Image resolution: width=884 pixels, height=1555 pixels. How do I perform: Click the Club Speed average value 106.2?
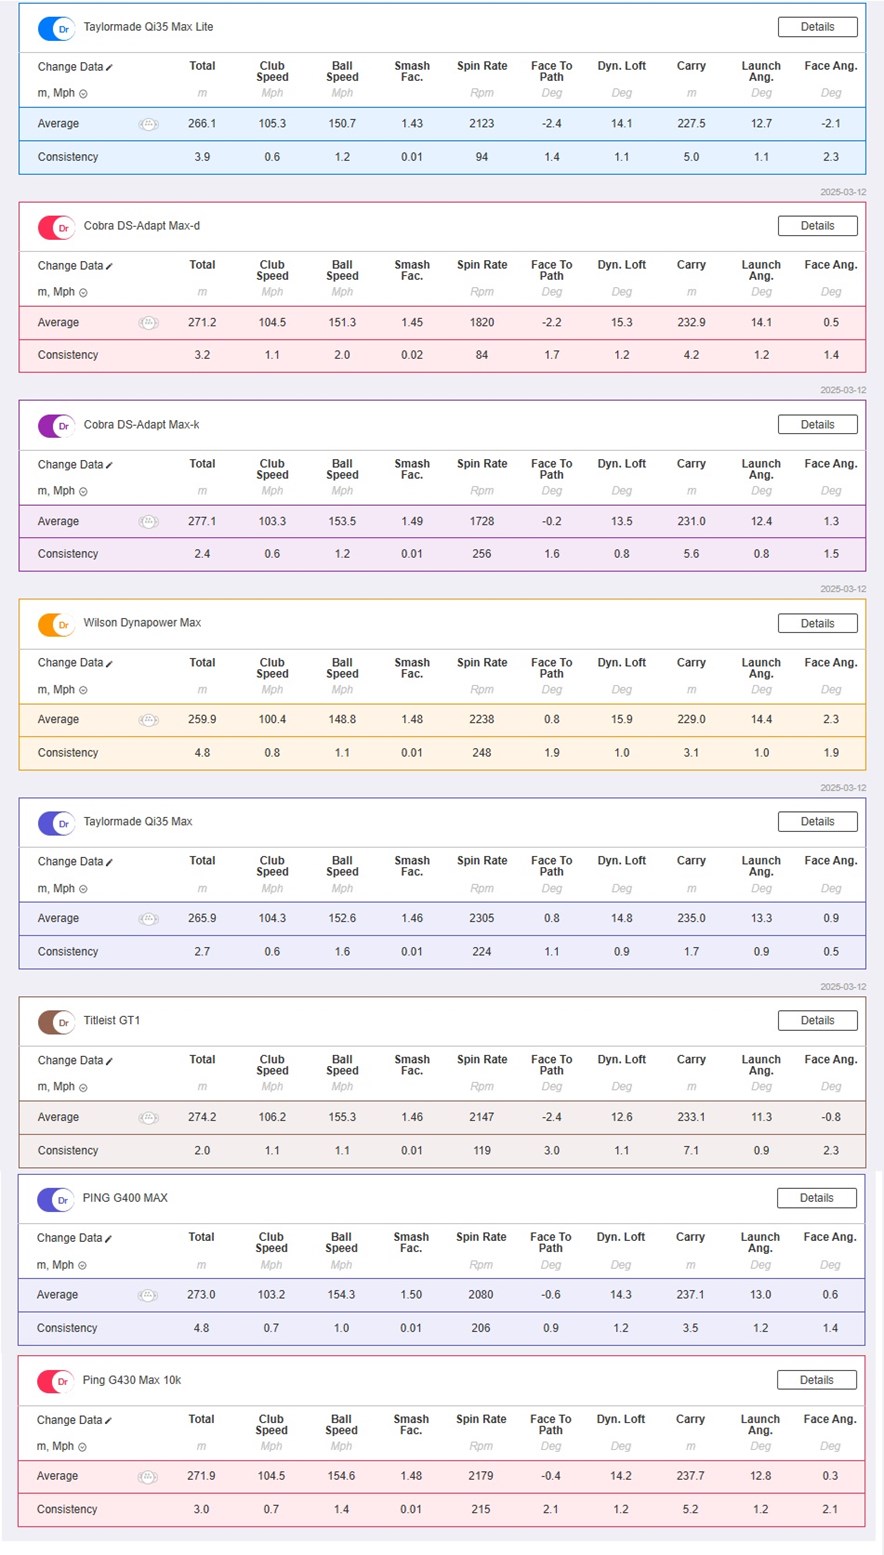(x=272, y=1118)
